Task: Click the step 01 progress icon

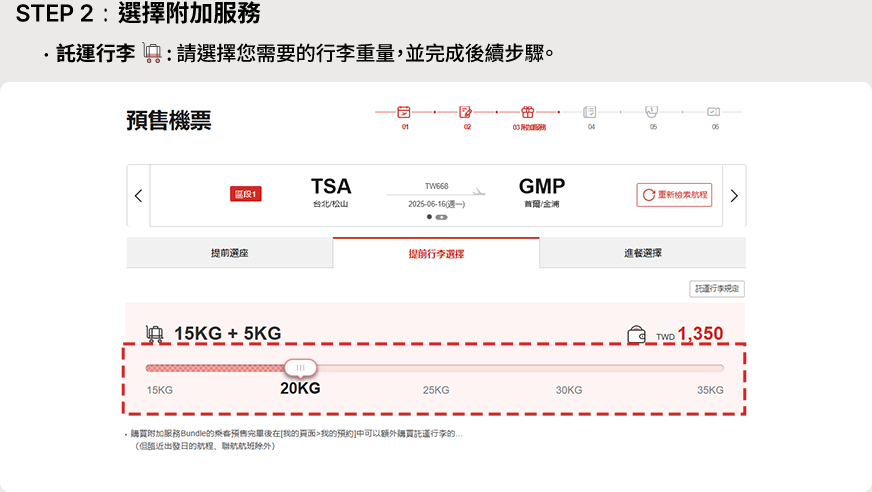Action: click(x=404, y=112)
